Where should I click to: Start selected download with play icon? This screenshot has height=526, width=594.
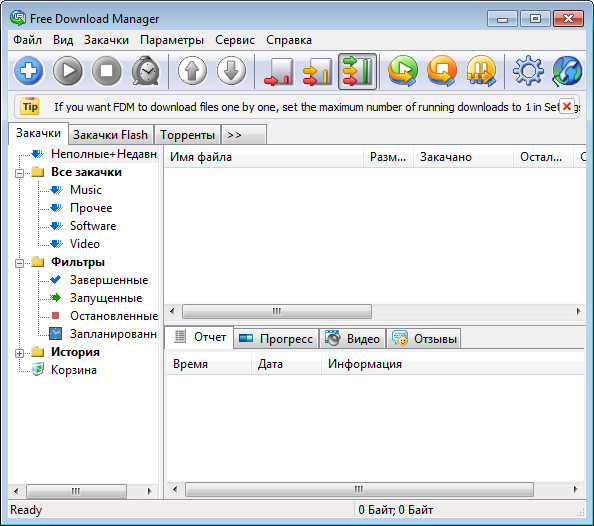pyautogui.click(x=68, y=71)
